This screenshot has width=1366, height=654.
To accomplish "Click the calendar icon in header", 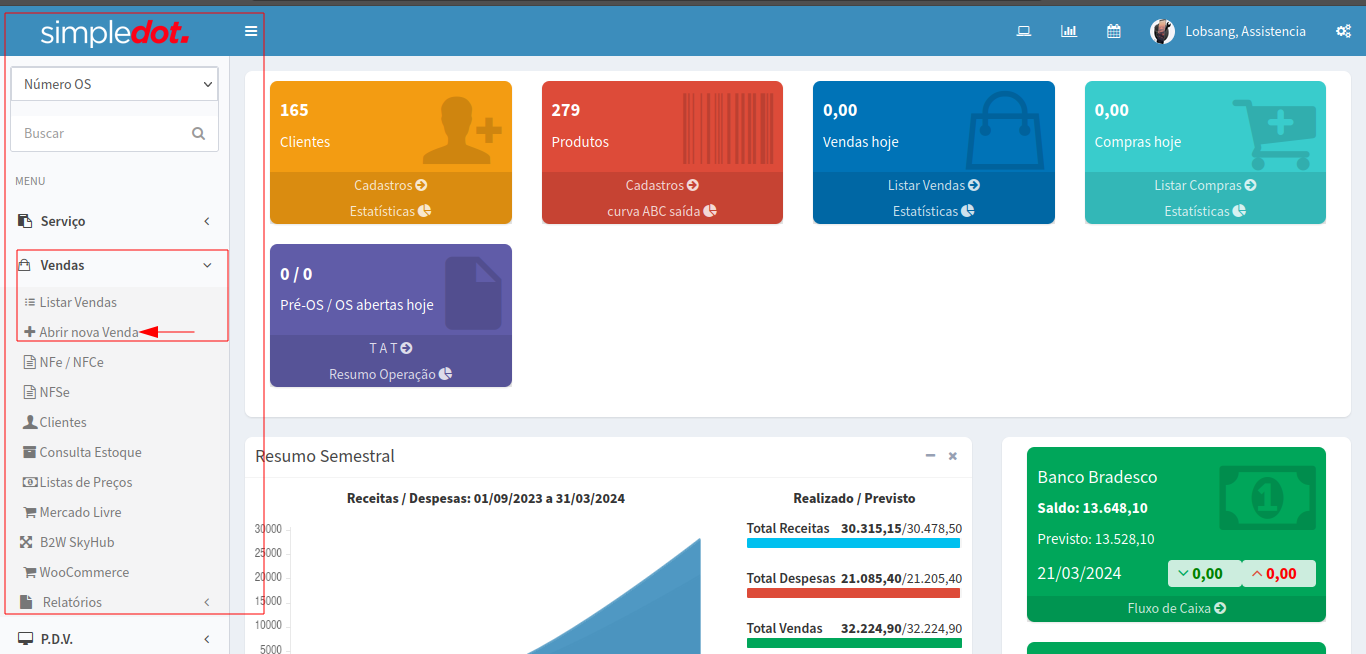I will 1113,31.
